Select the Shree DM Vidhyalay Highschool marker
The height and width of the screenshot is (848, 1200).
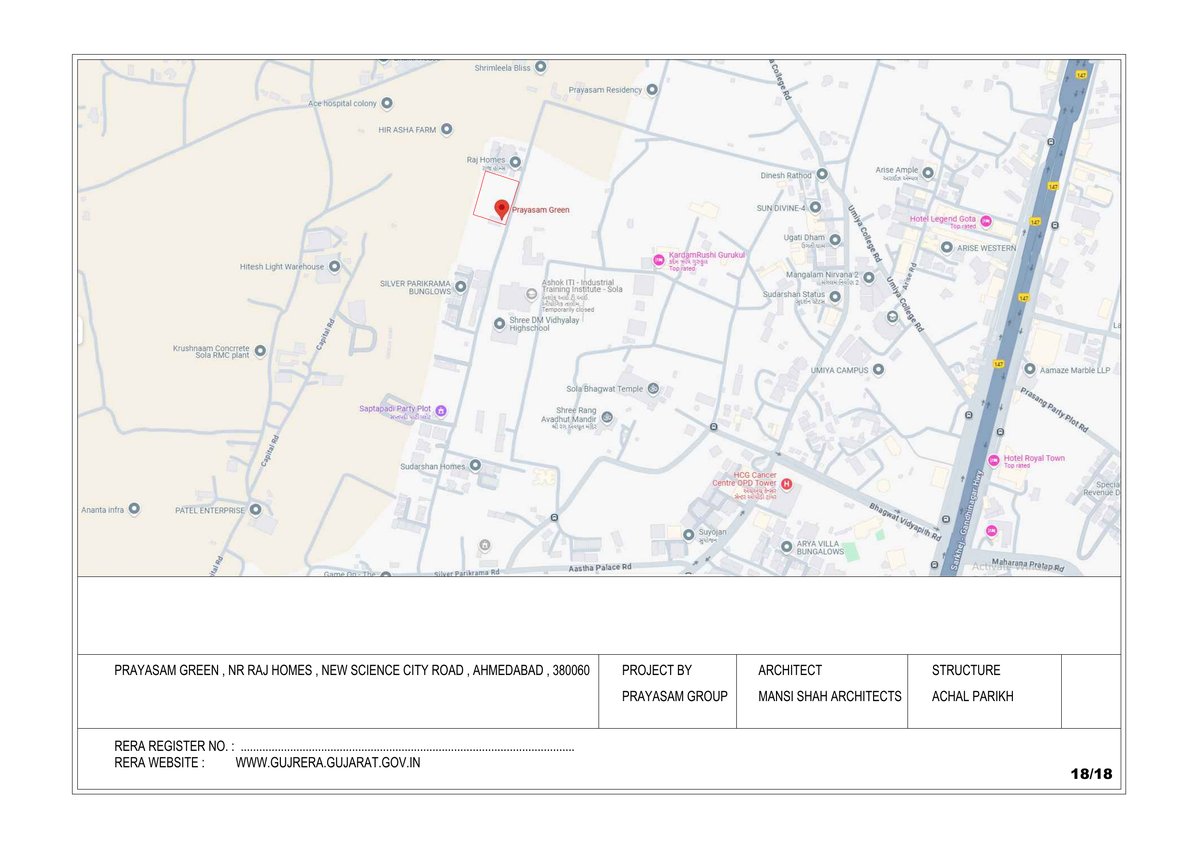(x=499, y=323)
